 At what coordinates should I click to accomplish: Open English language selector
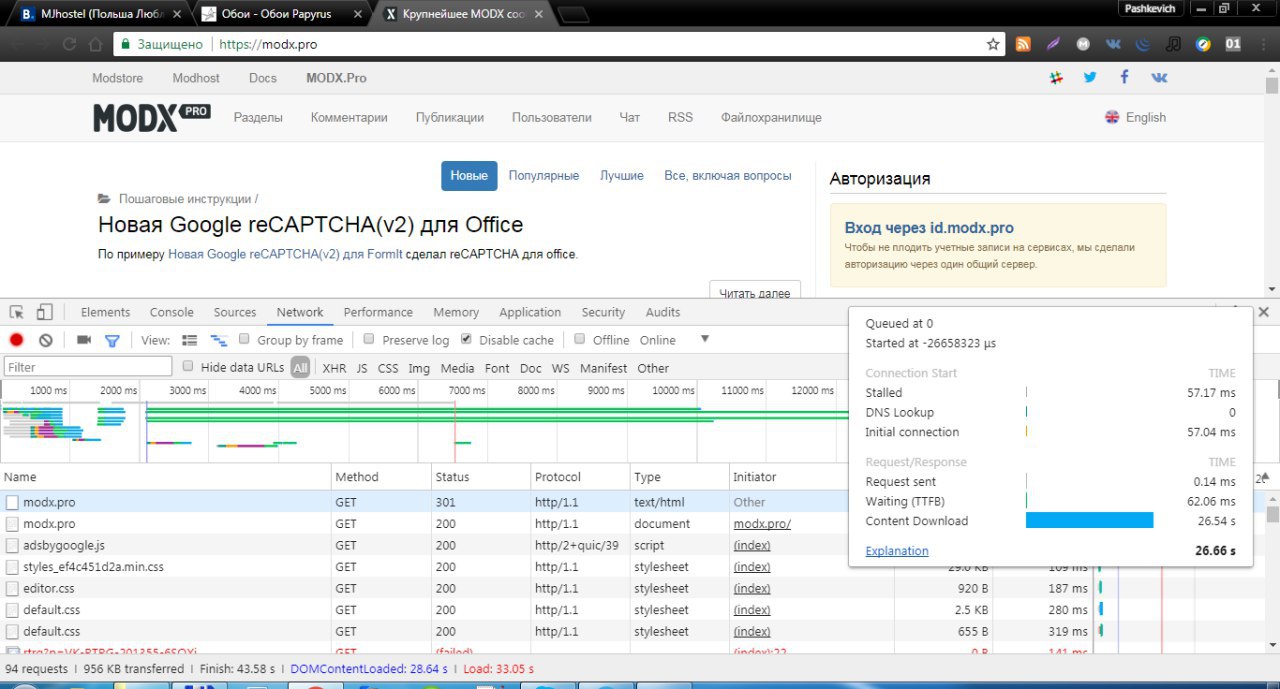tap(1135, 117)
